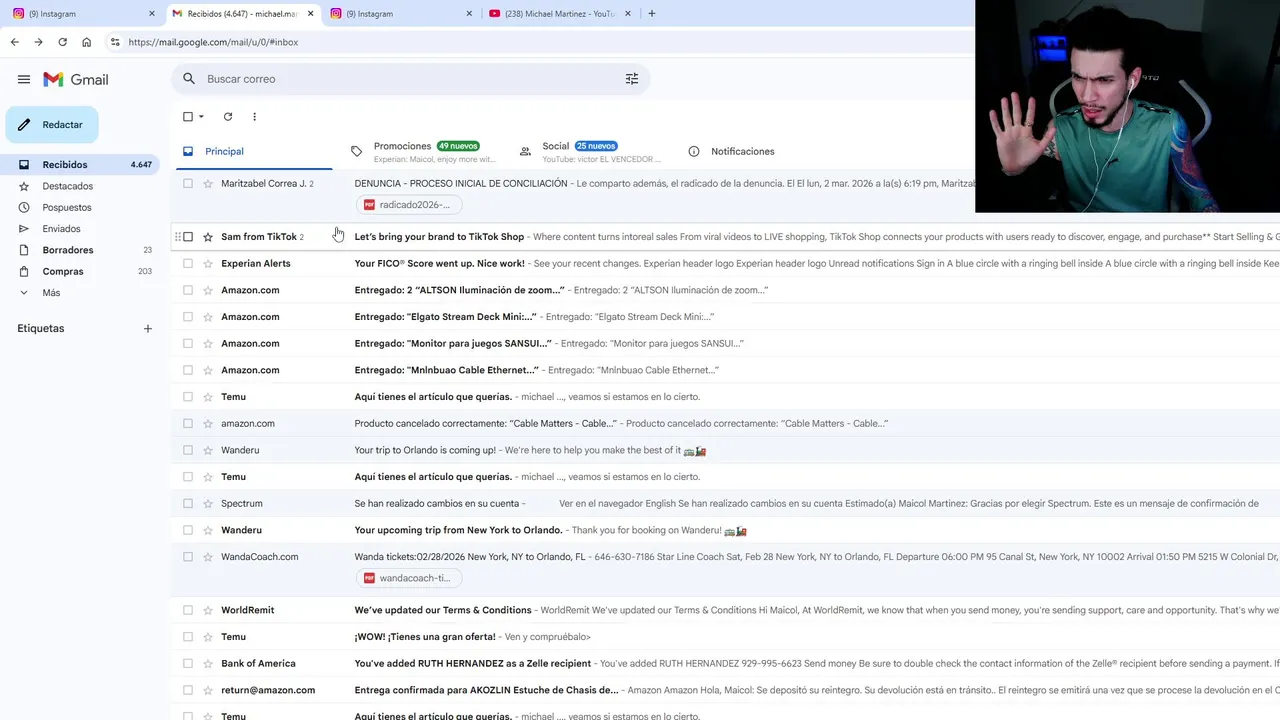Switch to the Principal tab
Image resolution: width=1280 pixels, height=720 pixels.
point(252,152)
